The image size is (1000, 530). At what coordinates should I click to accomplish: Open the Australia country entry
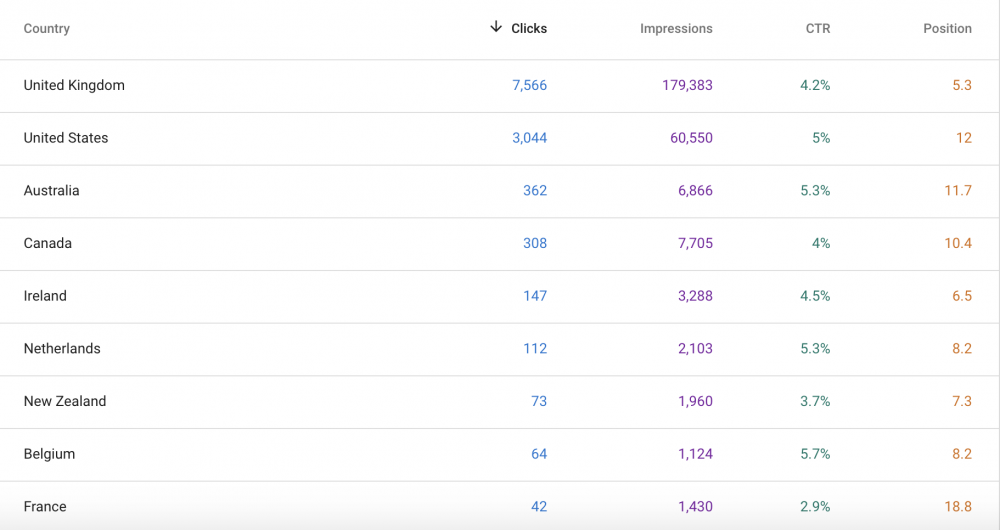[52, 191]
